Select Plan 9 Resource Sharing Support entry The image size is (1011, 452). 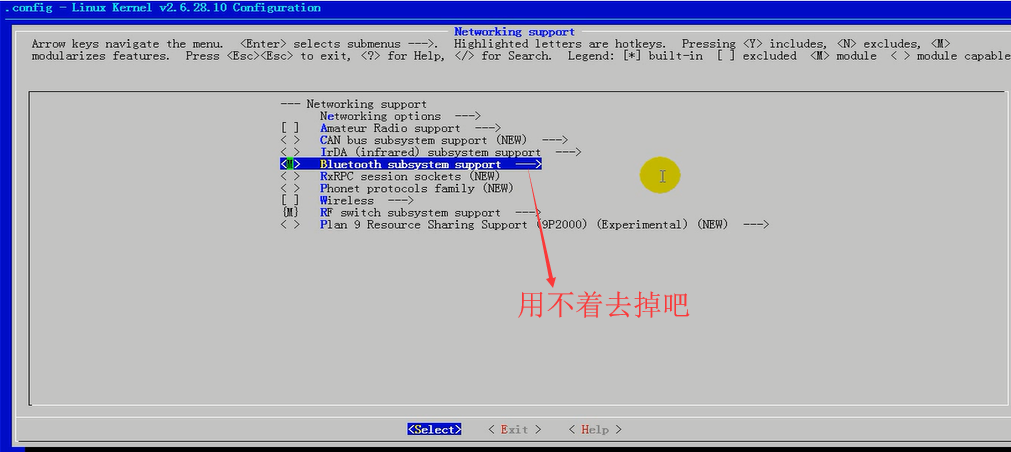pyautogui.click(x=524, y=224)
